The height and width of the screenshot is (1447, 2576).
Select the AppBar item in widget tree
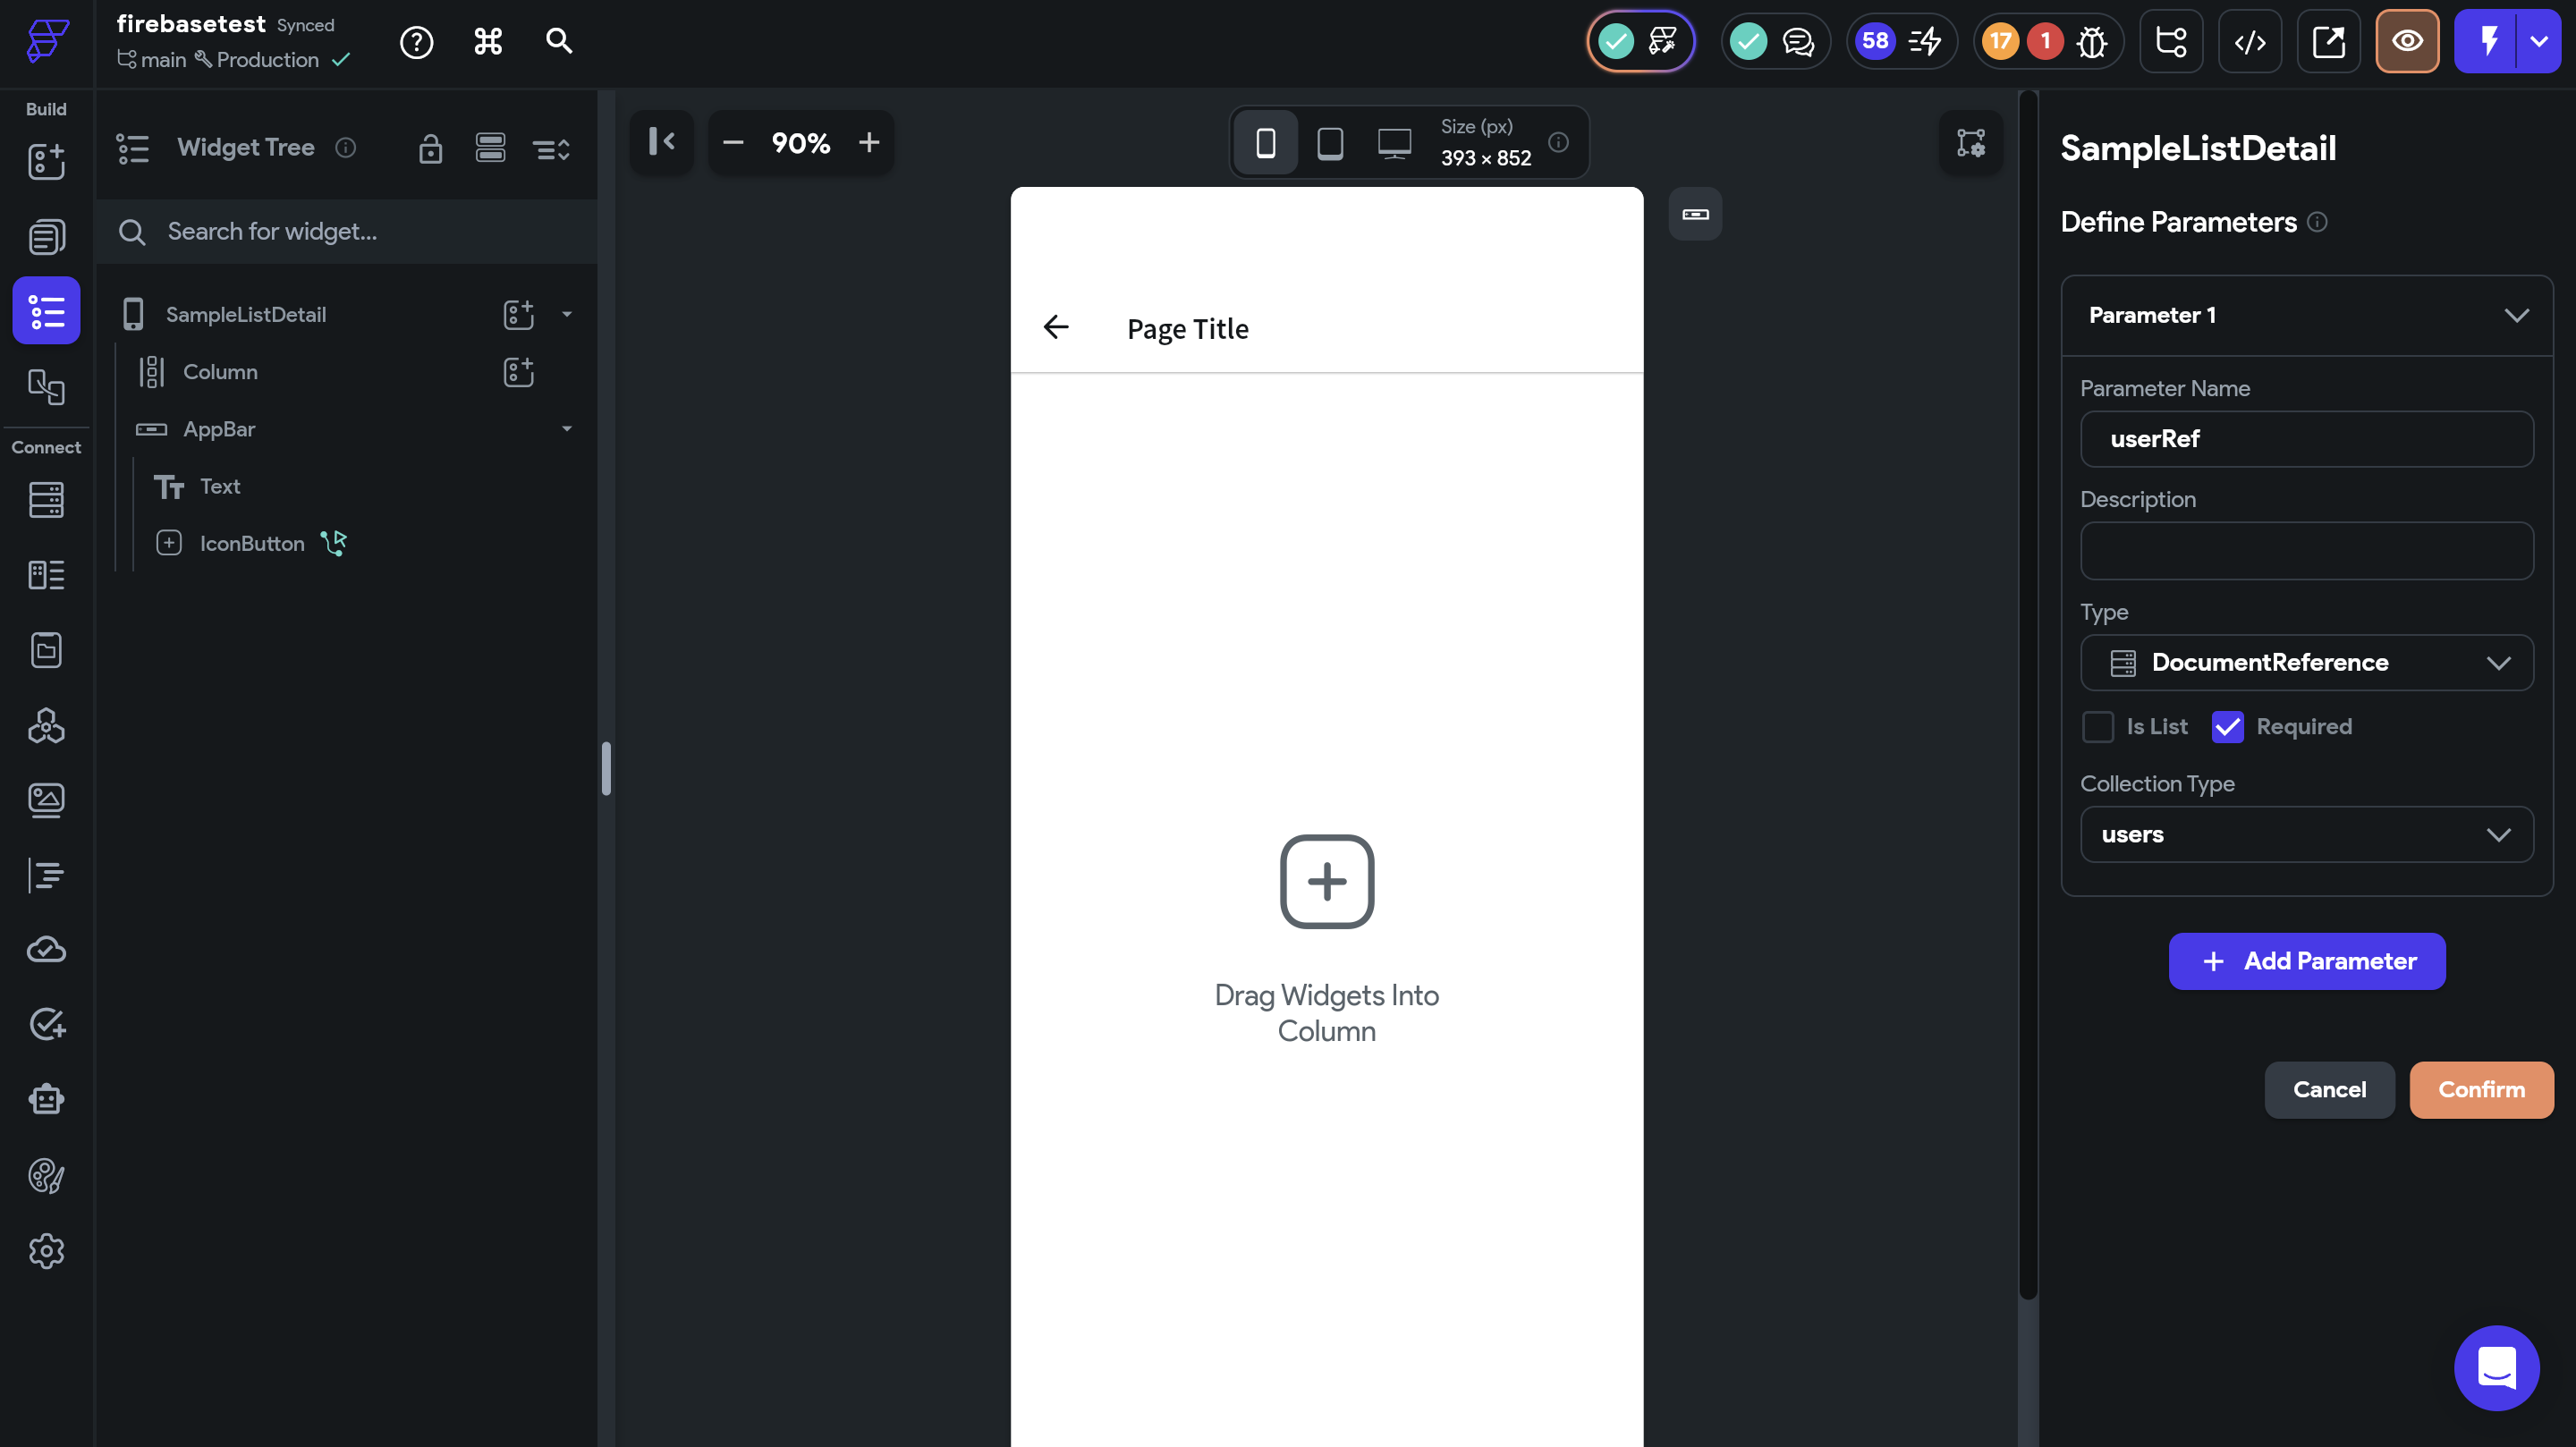pyautogui.click(x=219, y=429)
